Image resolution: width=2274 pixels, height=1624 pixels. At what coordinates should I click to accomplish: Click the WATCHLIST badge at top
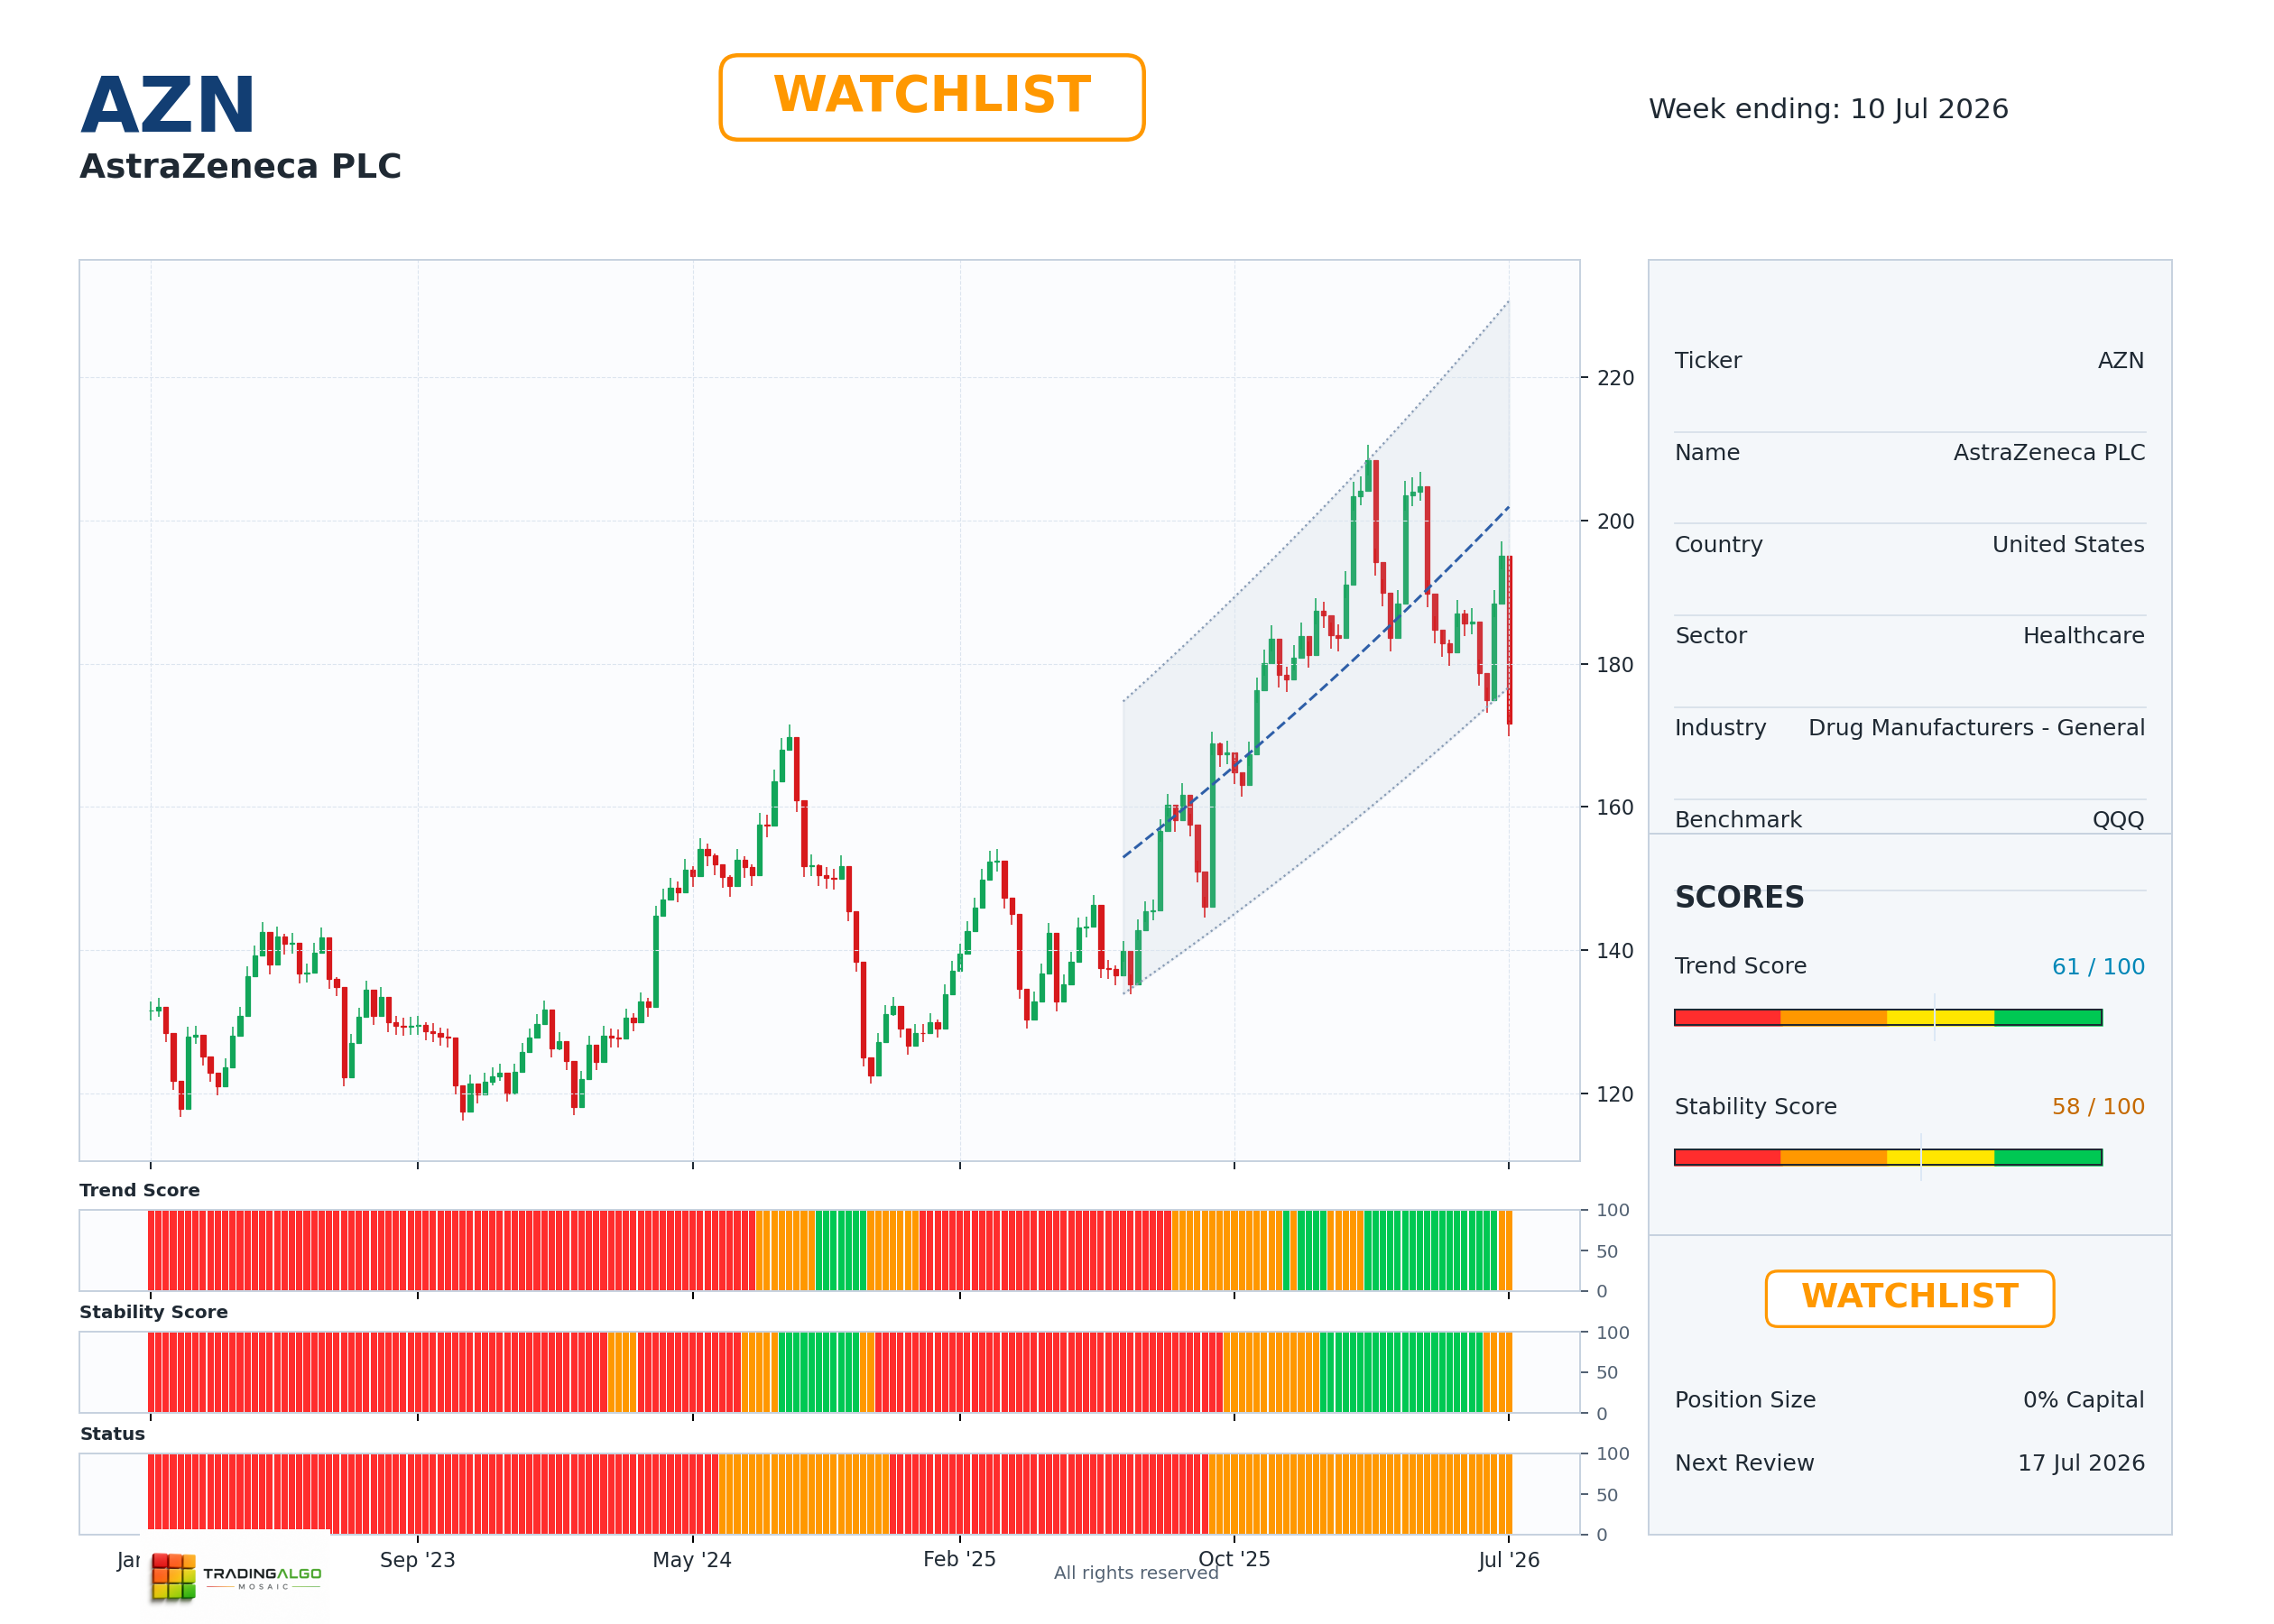click(931, 97)
